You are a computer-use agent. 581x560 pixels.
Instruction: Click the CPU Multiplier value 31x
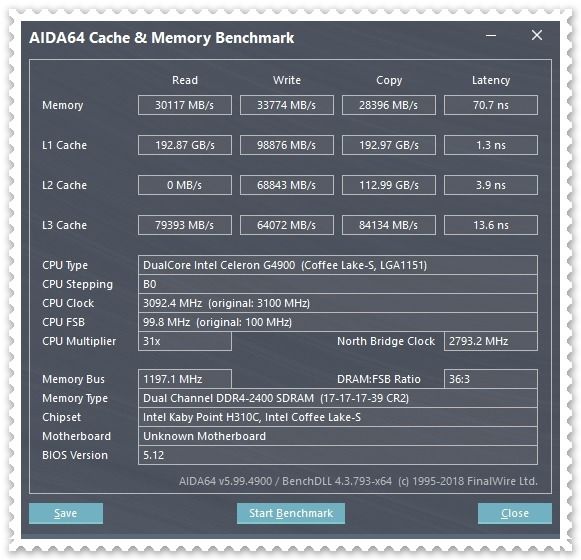(185, 341)
